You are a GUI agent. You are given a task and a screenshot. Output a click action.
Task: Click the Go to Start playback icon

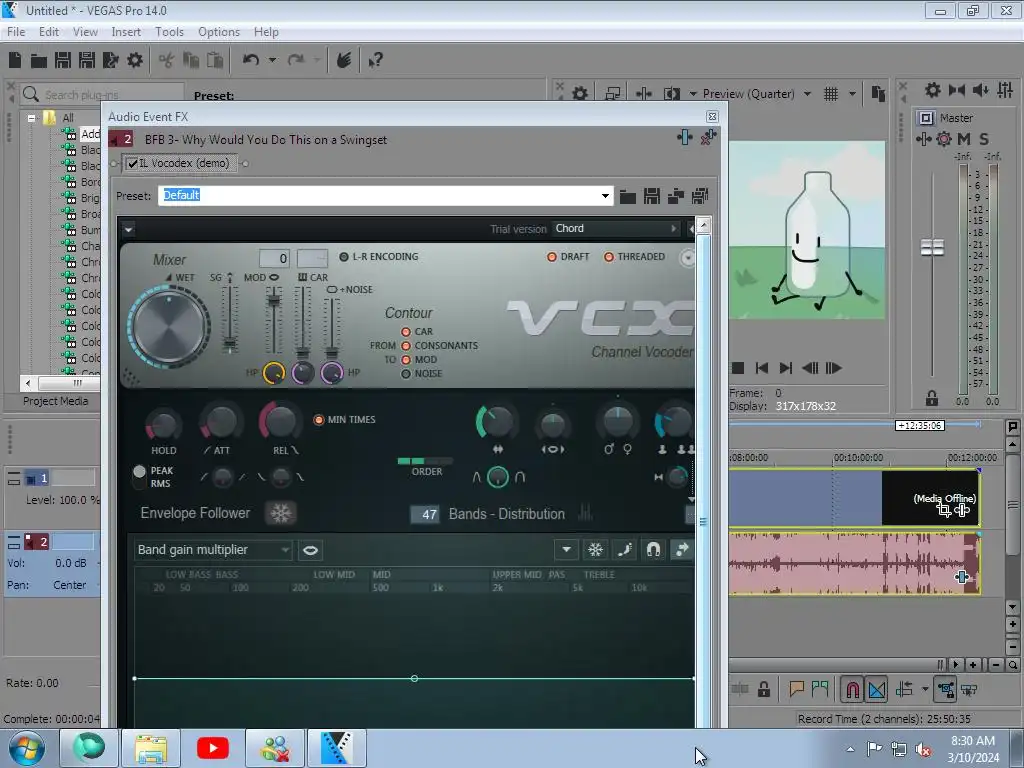(x=761, y=368)
